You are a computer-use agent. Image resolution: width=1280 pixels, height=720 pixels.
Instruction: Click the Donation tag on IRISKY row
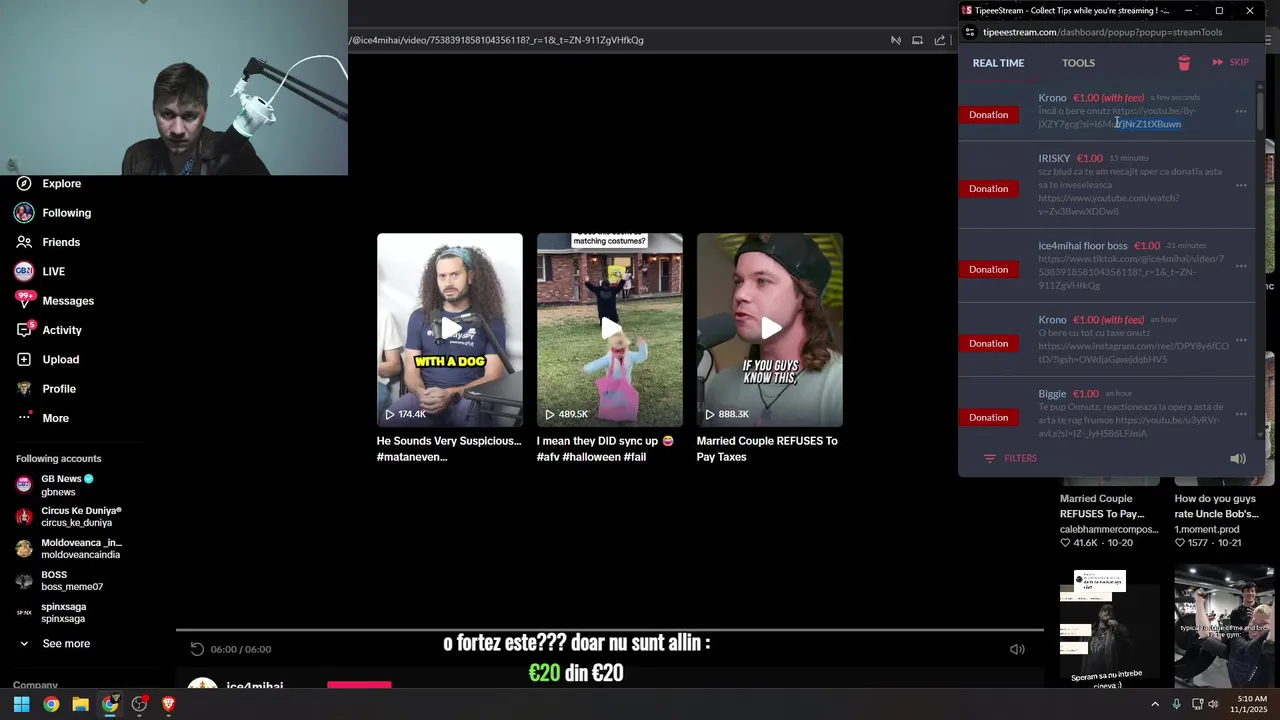[x=988, y=189]
